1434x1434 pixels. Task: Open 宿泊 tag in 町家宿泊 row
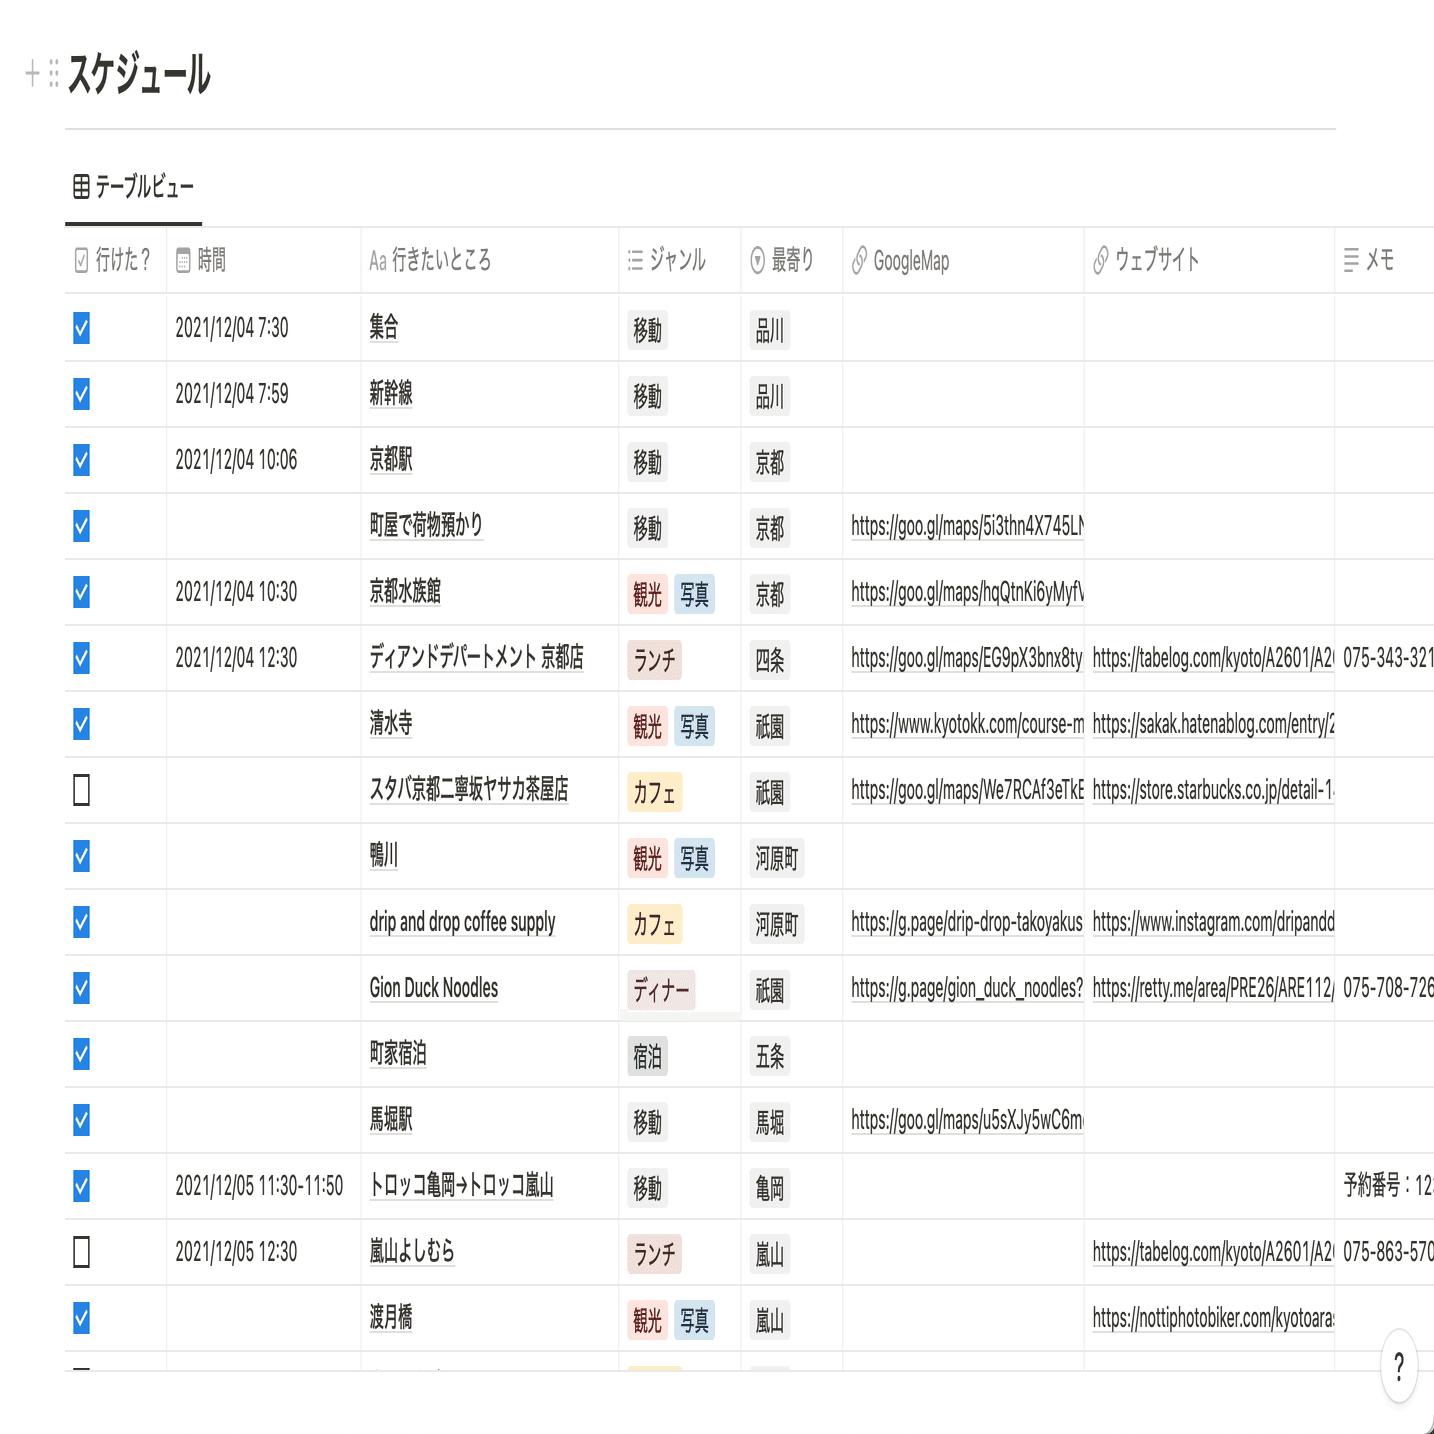pos(647,1056)
